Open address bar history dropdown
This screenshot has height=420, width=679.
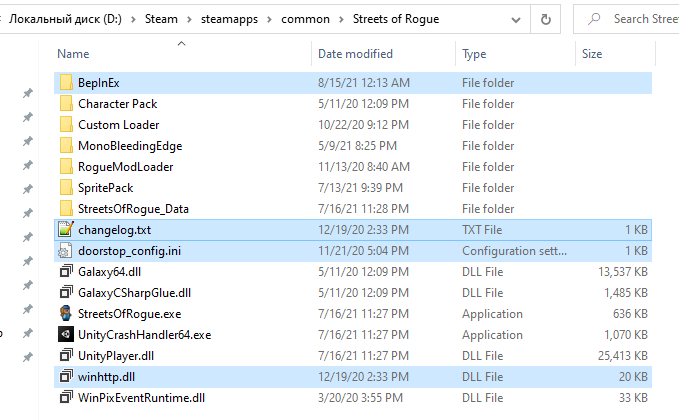(516, 19)
